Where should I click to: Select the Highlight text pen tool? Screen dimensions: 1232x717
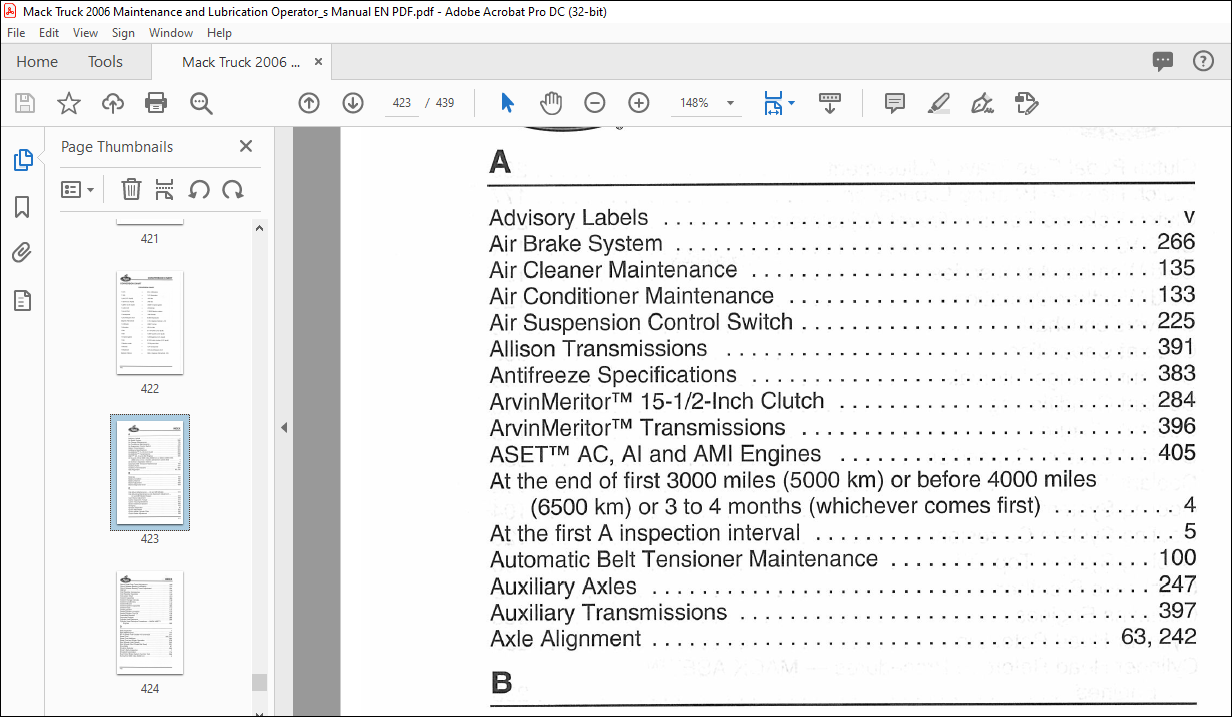coord(938,103)
